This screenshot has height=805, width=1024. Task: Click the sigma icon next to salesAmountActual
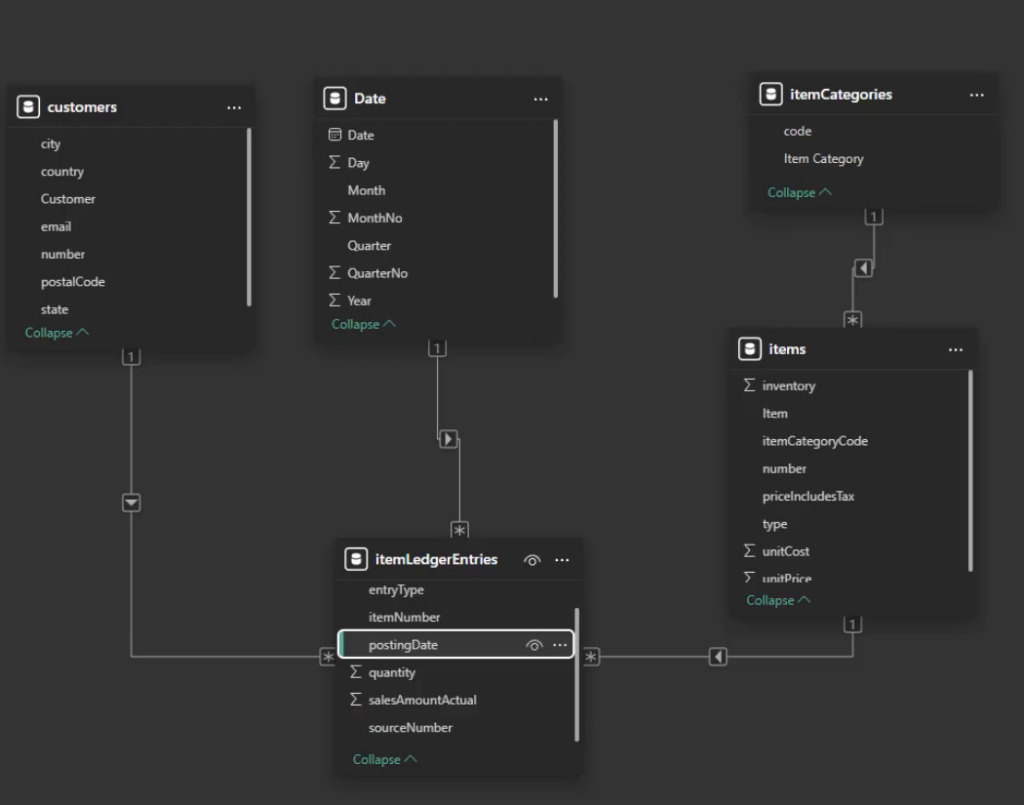355,699
